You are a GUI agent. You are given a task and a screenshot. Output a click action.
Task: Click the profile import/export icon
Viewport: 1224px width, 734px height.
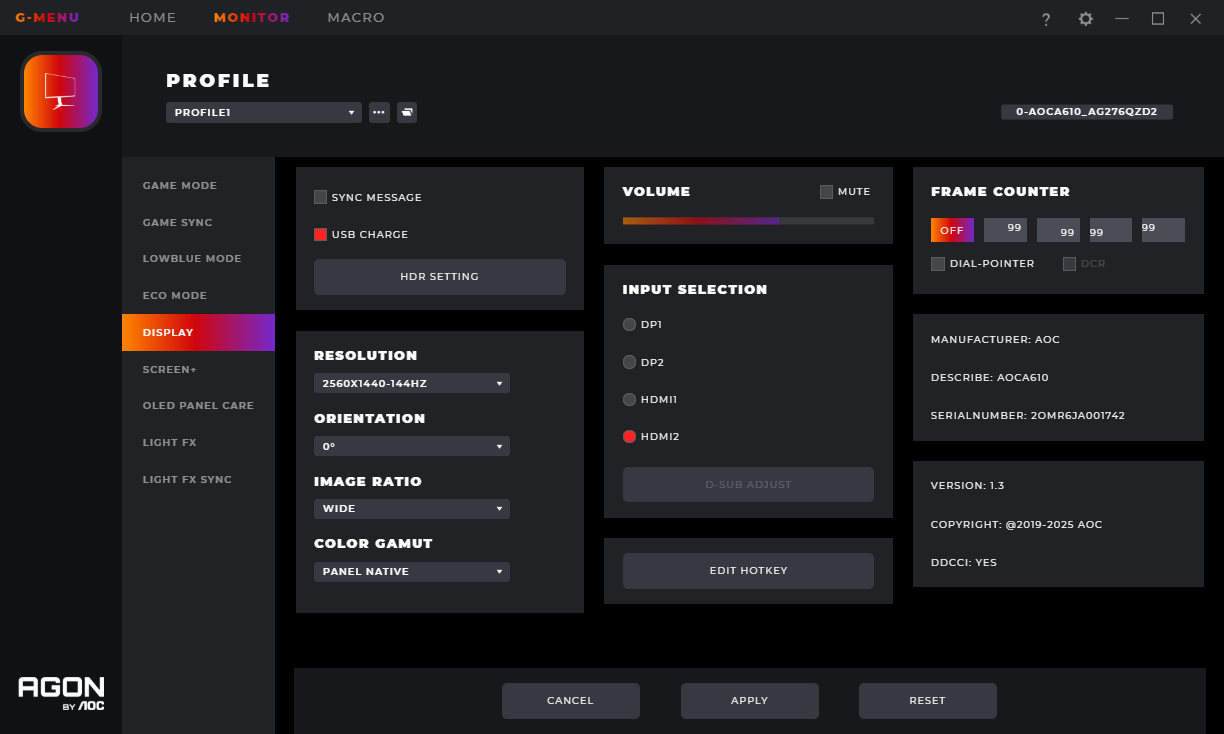click(x=407, y=113)
